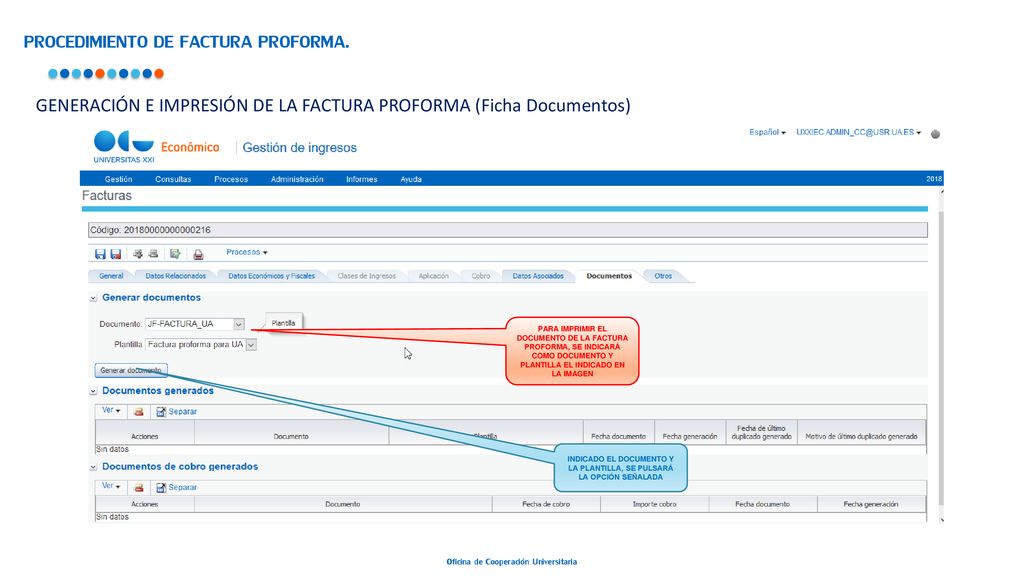The image size is (1024, 576).
Task: Click the Universitas XXI logo
Action: 124,146
